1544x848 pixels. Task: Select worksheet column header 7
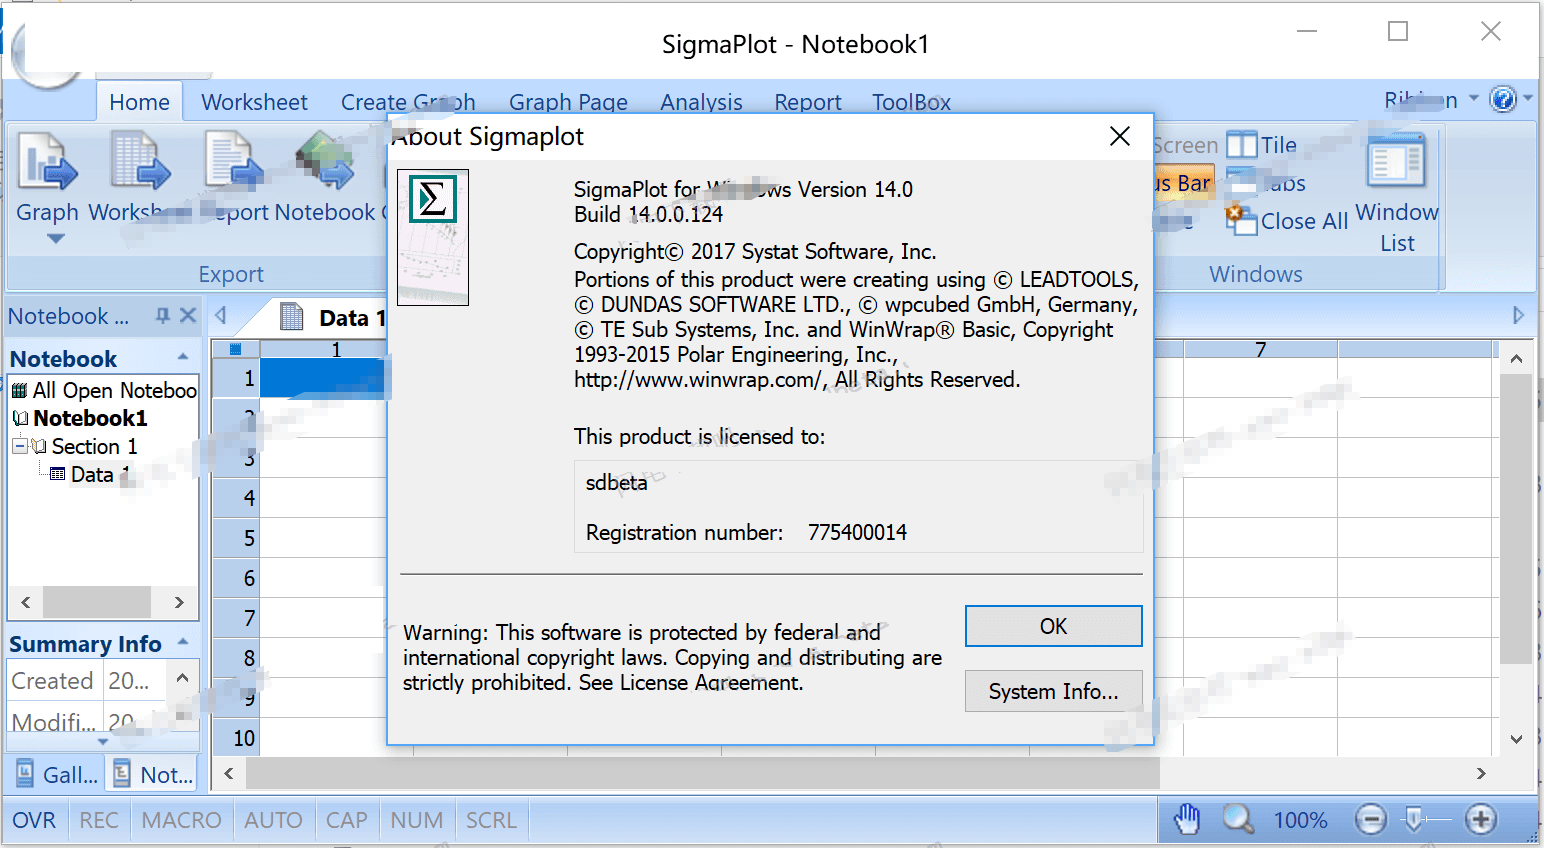point(1261,349)
